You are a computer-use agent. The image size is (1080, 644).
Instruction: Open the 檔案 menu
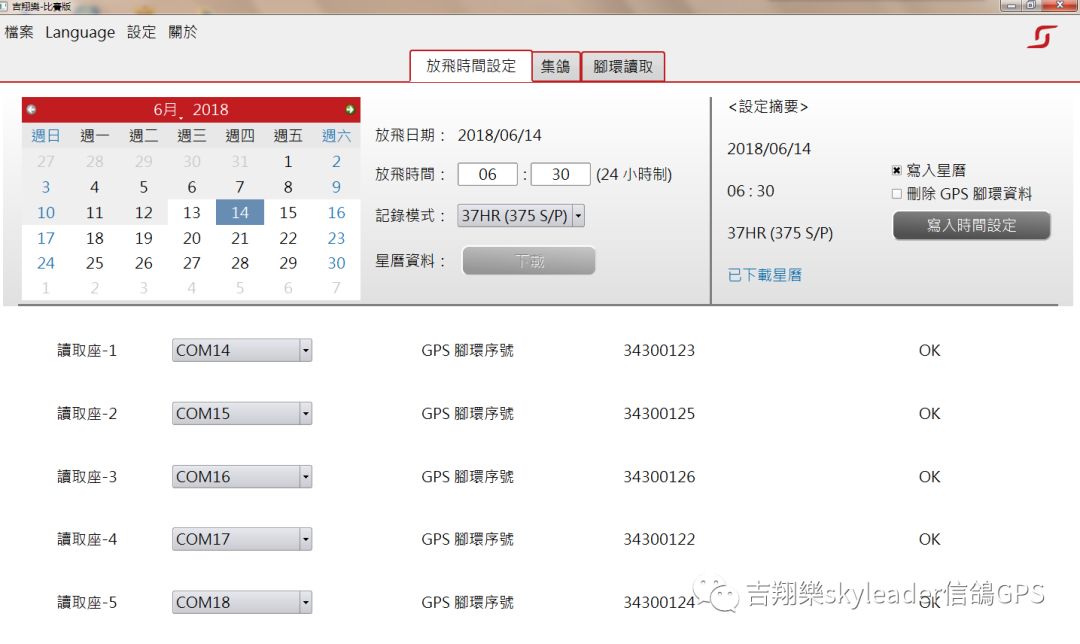point(19,32)
